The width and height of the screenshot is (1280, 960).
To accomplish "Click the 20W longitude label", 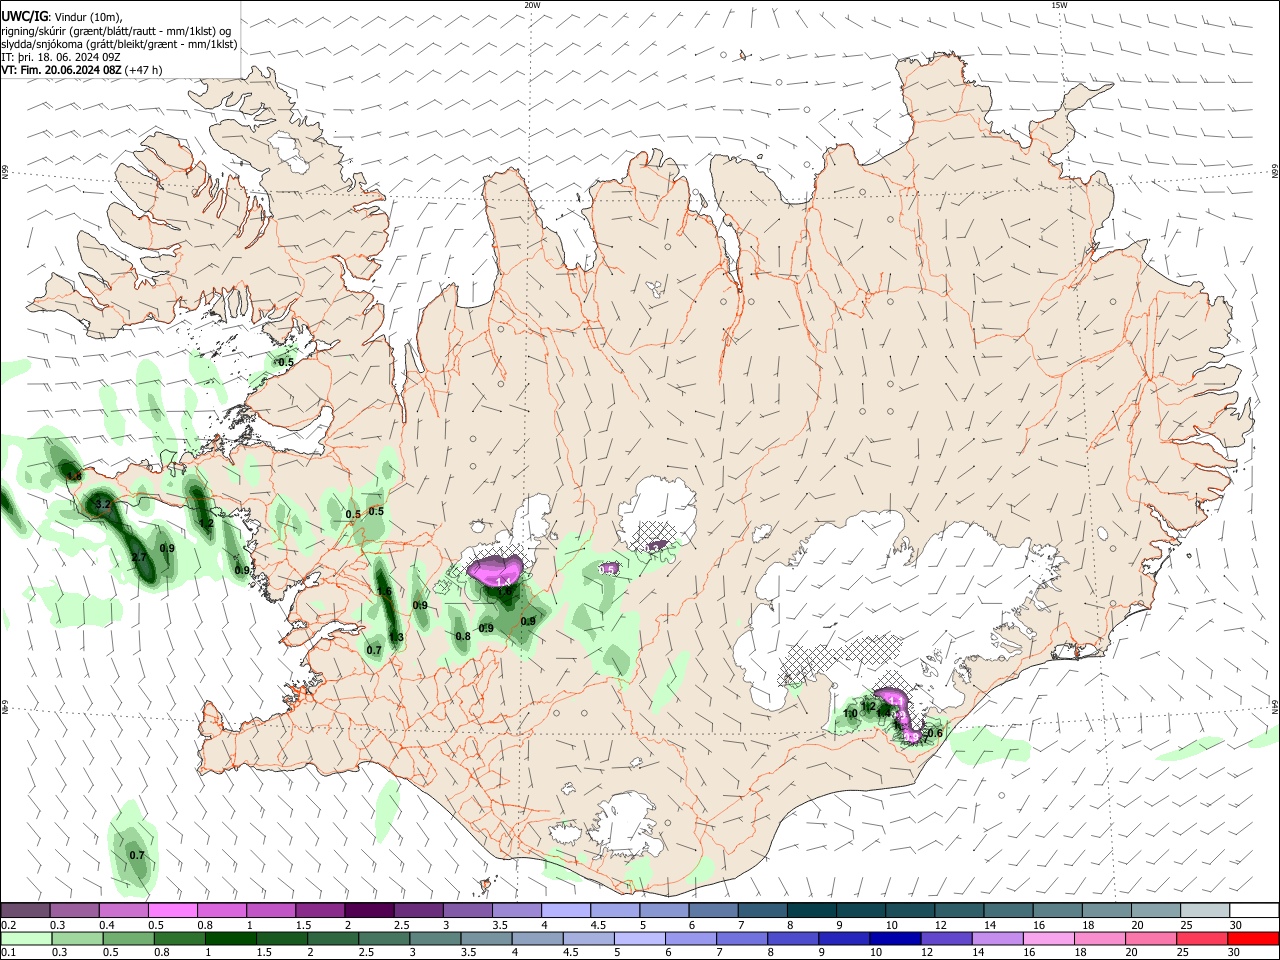I will (532, 5).
